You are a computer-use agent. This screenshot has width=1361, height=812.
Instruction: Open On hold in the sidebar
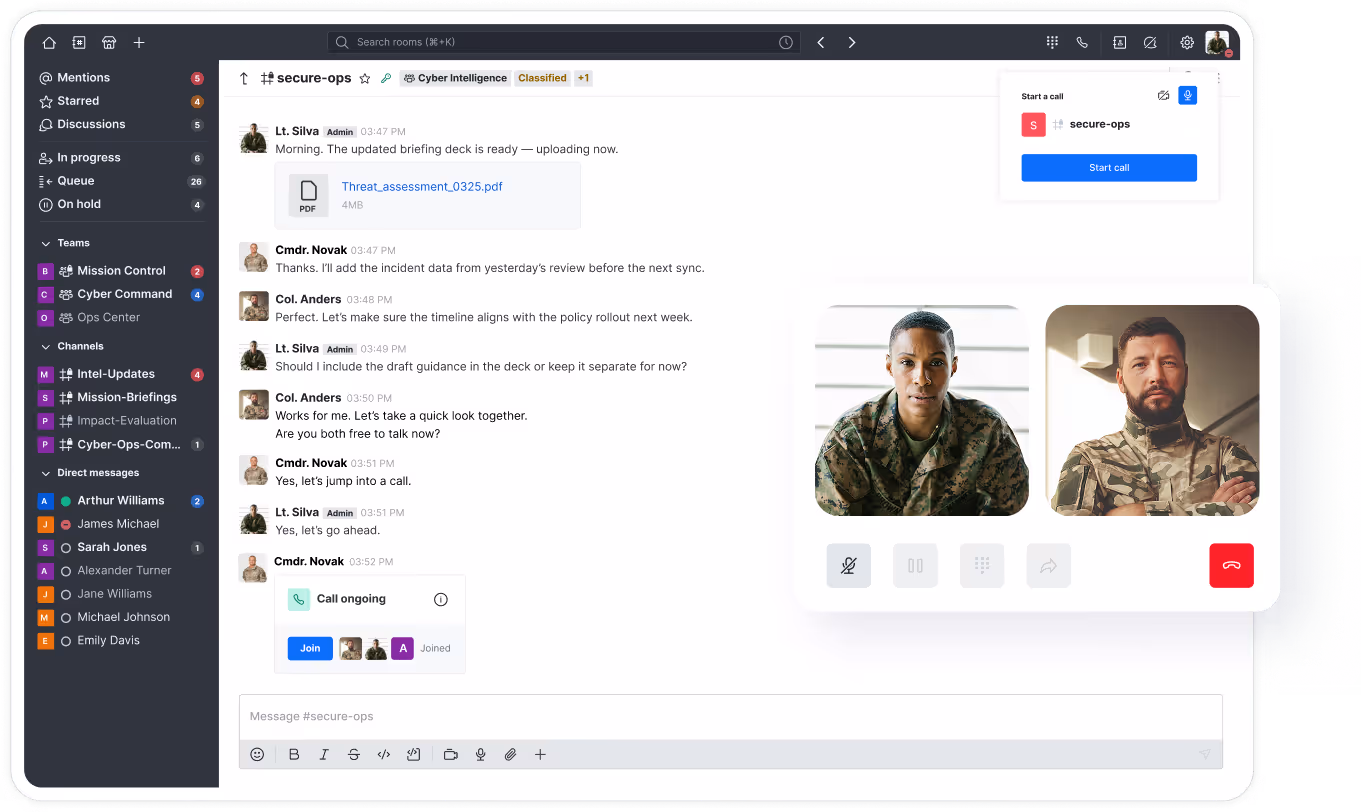pos(121,204)
